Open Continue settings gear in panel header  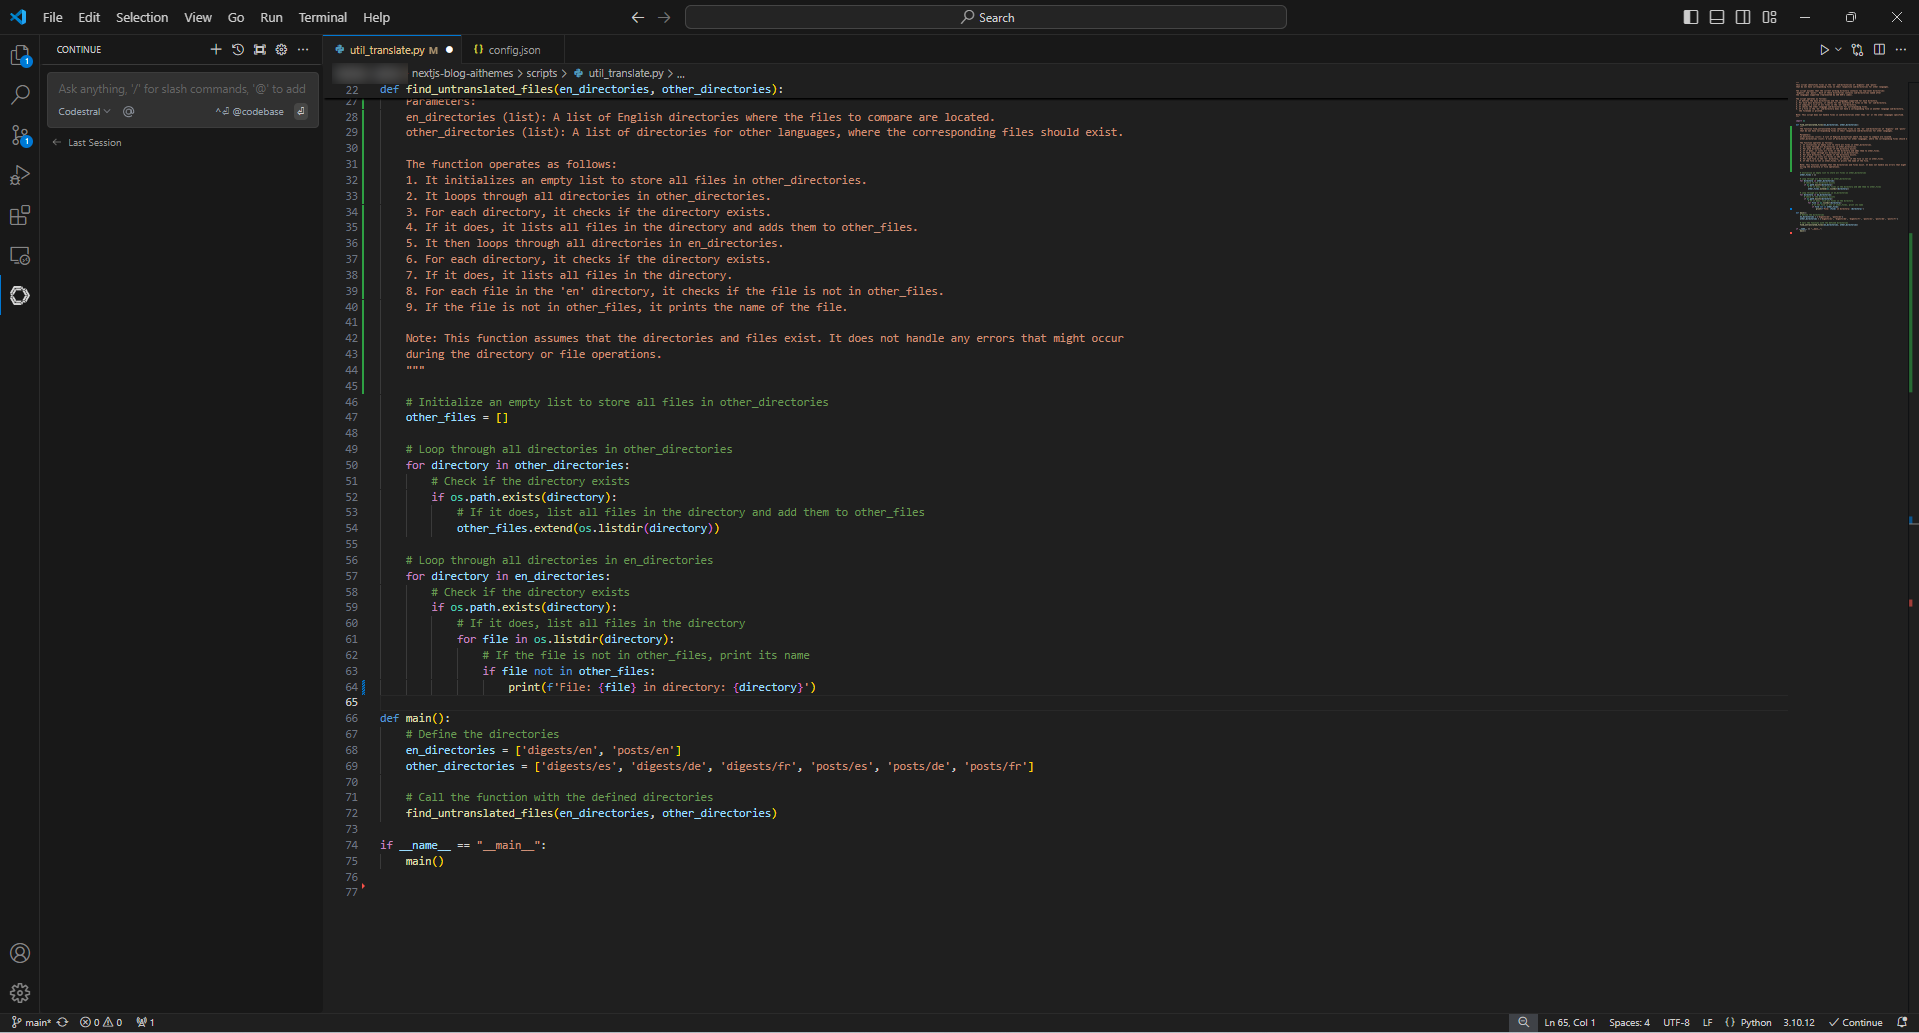pos(281,49)
